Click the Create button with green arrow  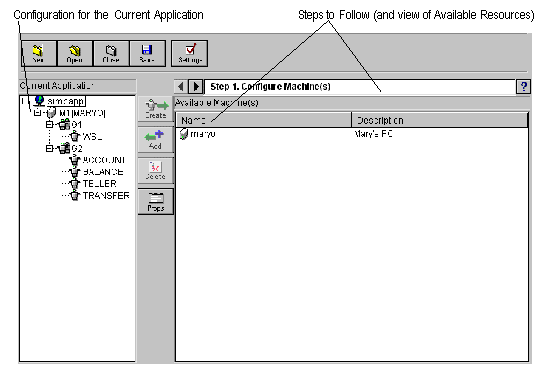click(x=156, y=109)
